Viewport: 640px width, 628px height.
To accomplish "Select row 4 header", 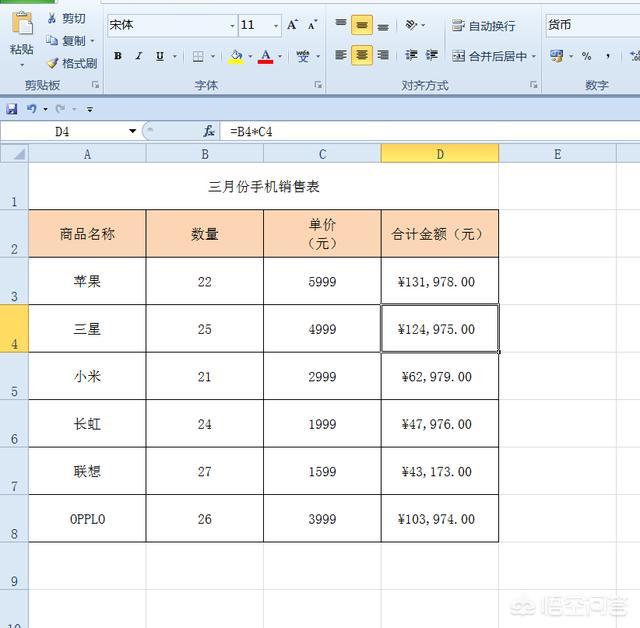I will pos(14,328).
